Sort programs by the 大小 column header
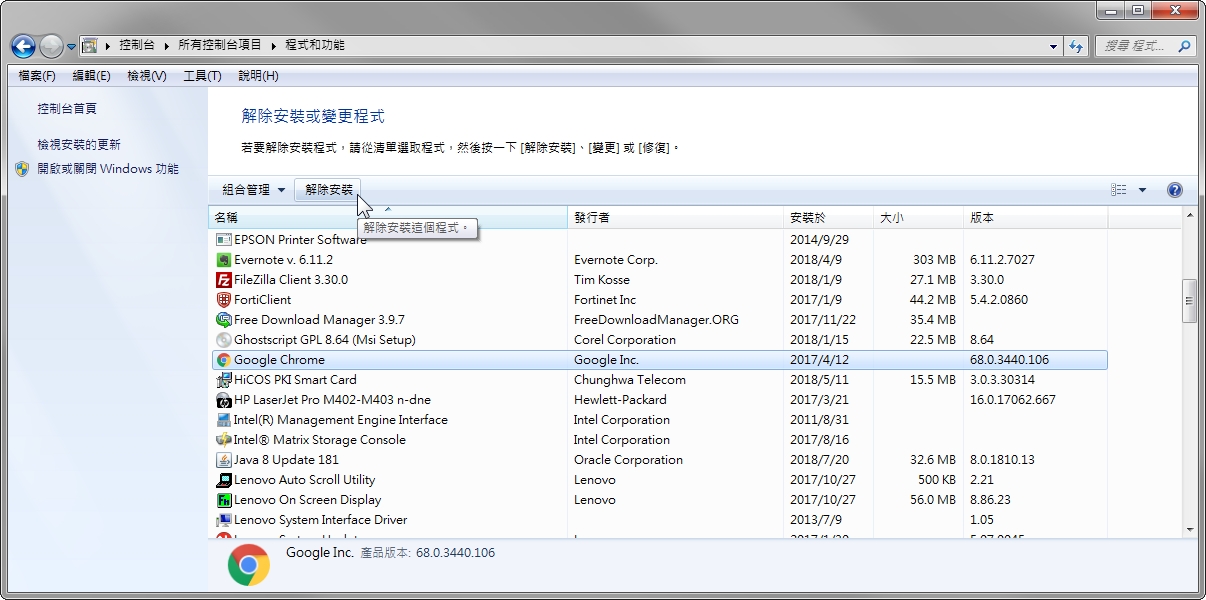 892,217
